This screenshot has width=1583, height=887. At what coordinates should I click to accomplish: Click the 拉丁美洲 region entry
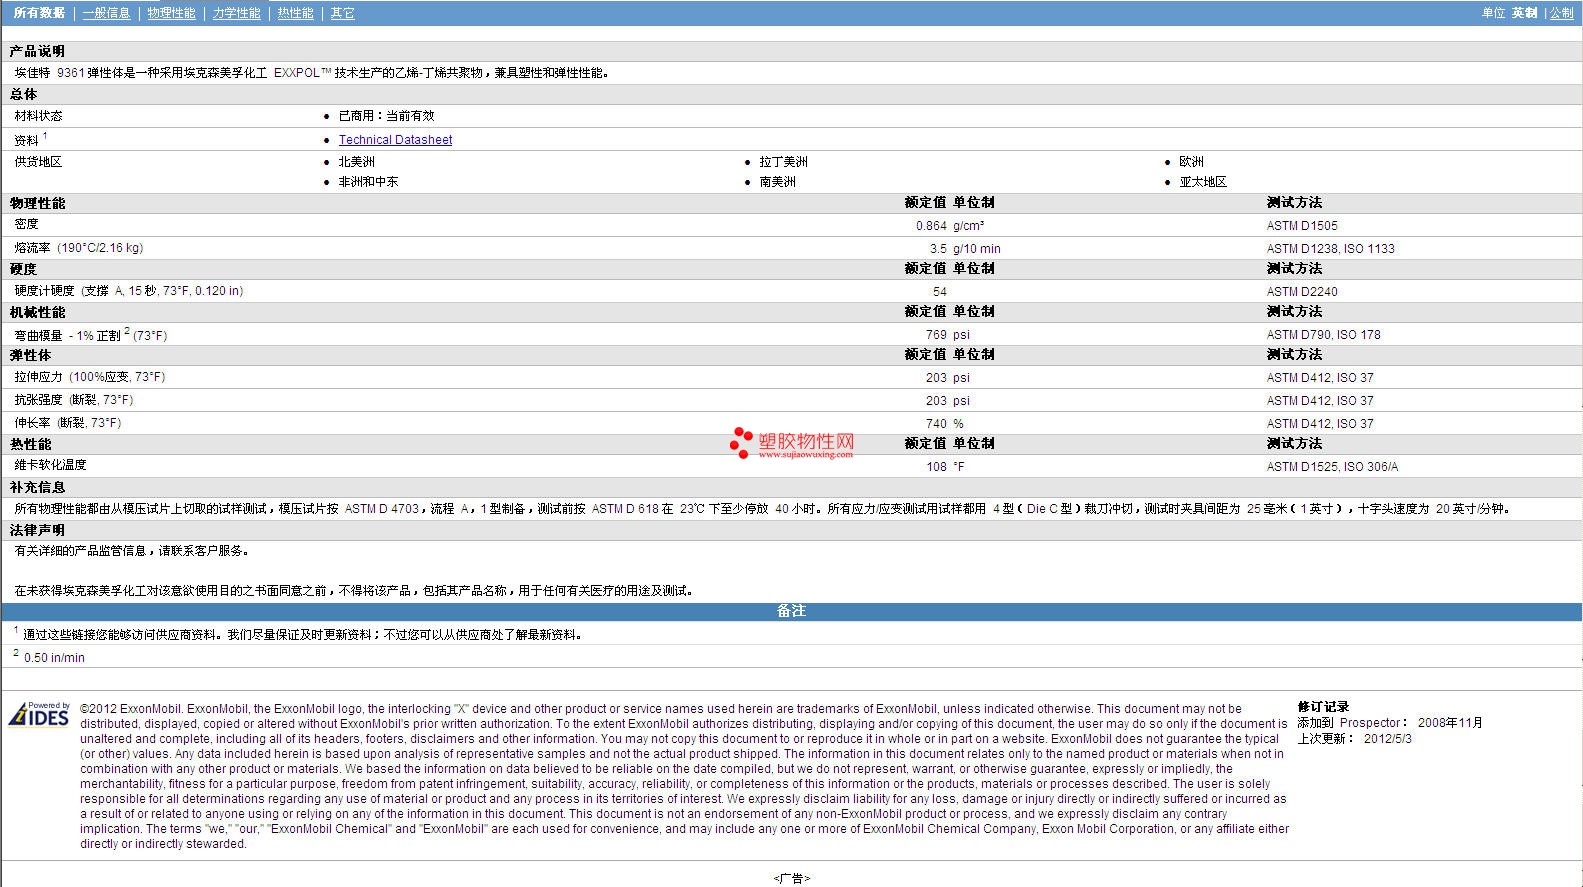[783, 162]
